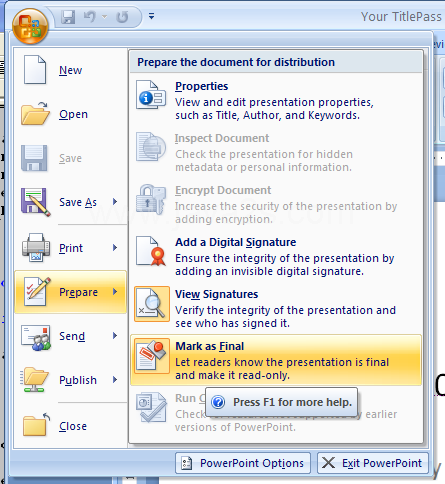Choose the Print menu label

coord(71,248)
